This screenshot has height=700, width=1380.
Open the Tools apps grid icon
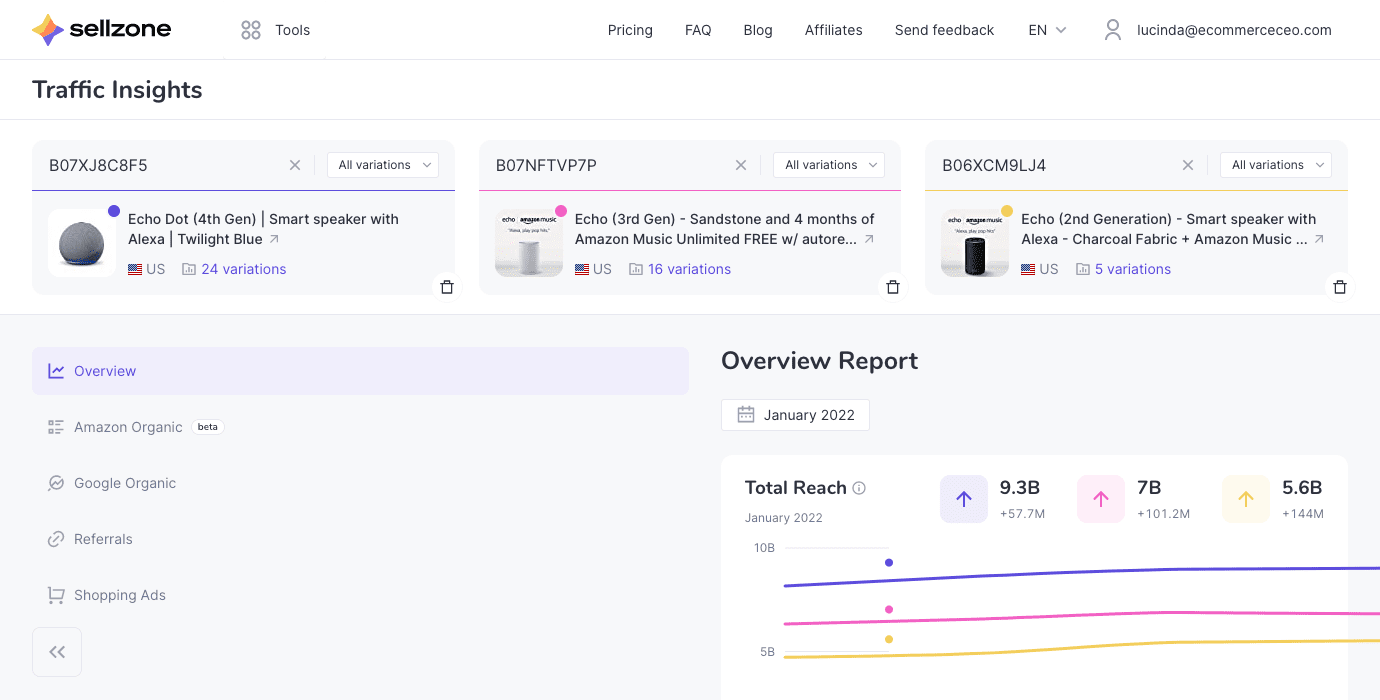pos(250,29)
